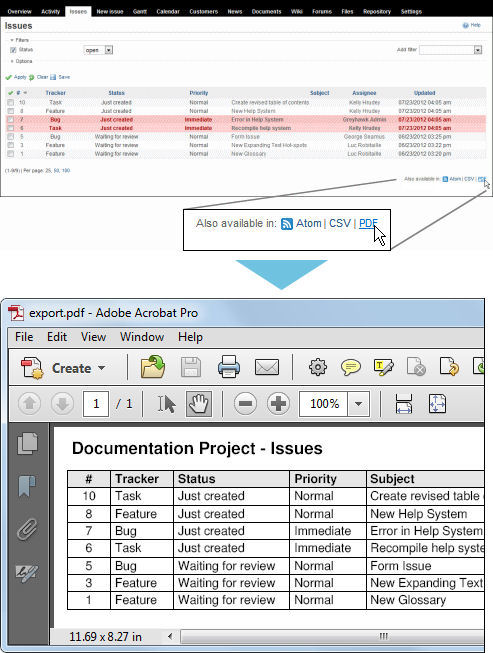Zoom in with the plus button
Viewport: 493px width, 653px height.
(x=278, y=404)
